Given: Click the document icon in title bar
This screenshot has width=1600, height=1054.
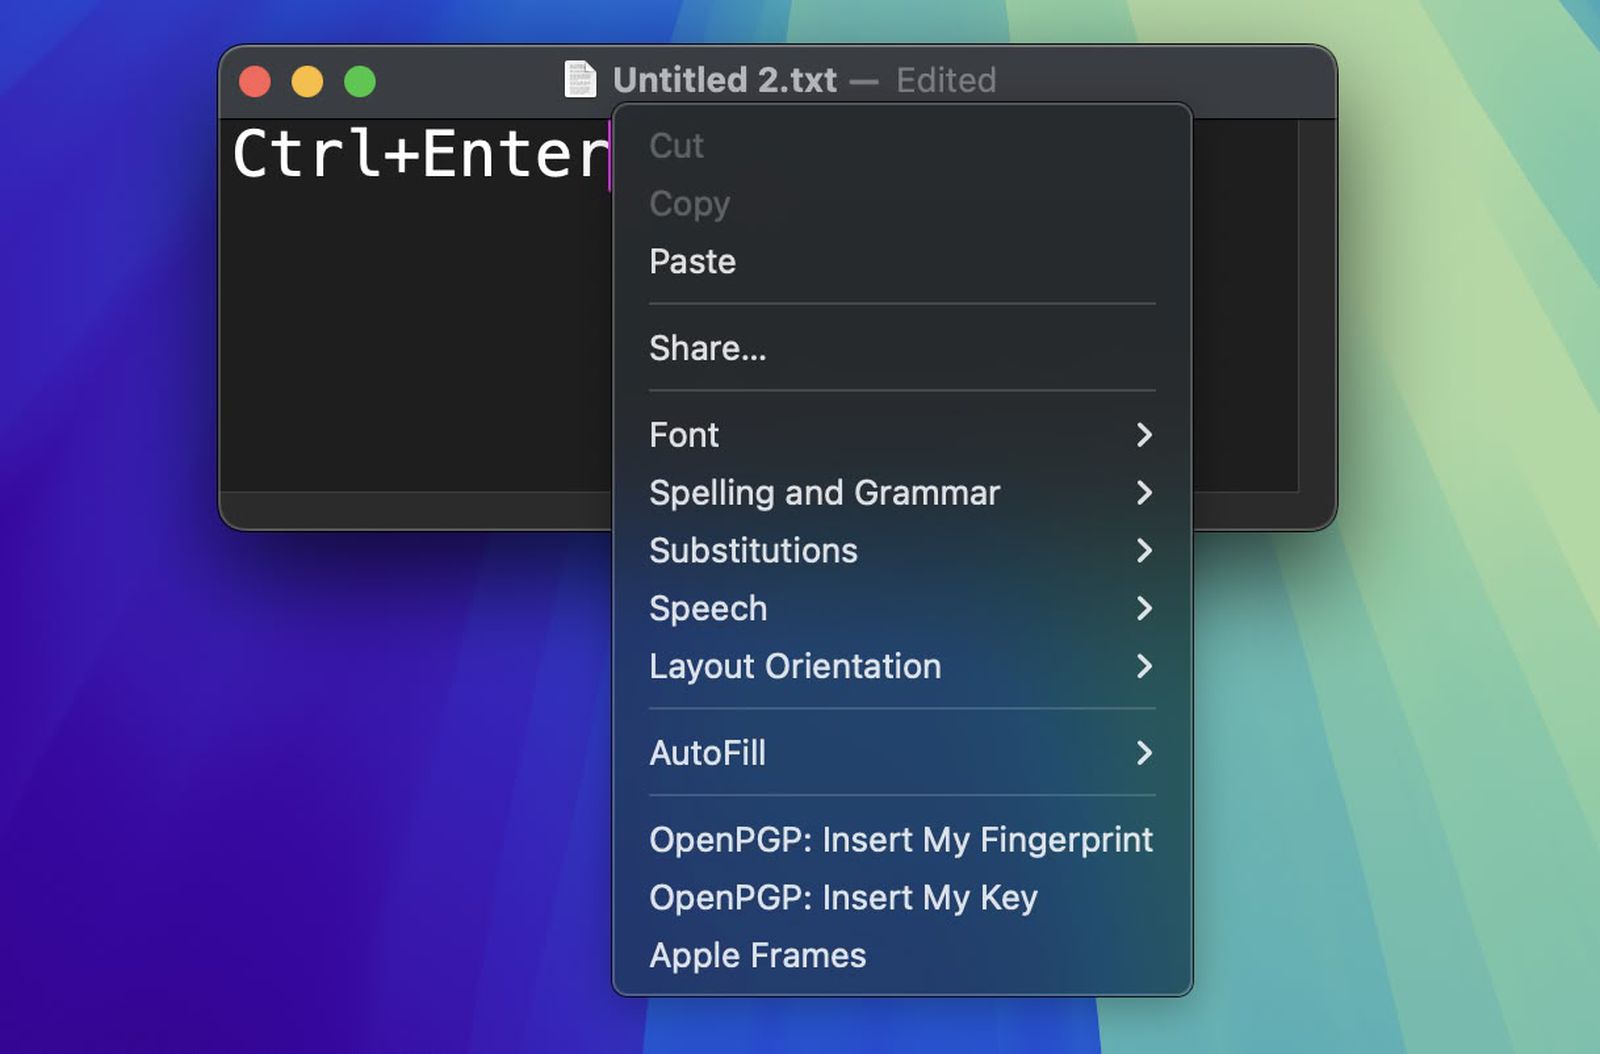Looking at the screenshot, I should point(580,80).
